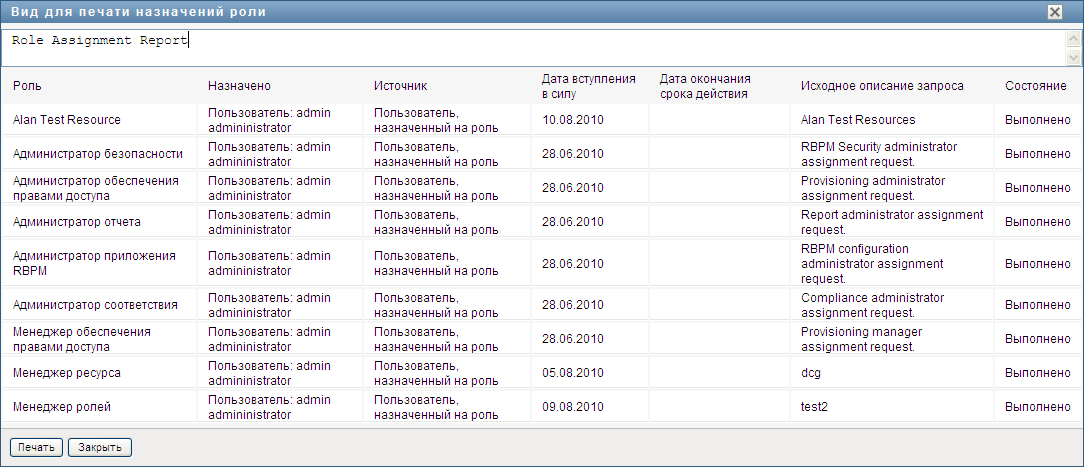Click date 28.06.2010 in Администратор отчета row

tap(573, 222)
